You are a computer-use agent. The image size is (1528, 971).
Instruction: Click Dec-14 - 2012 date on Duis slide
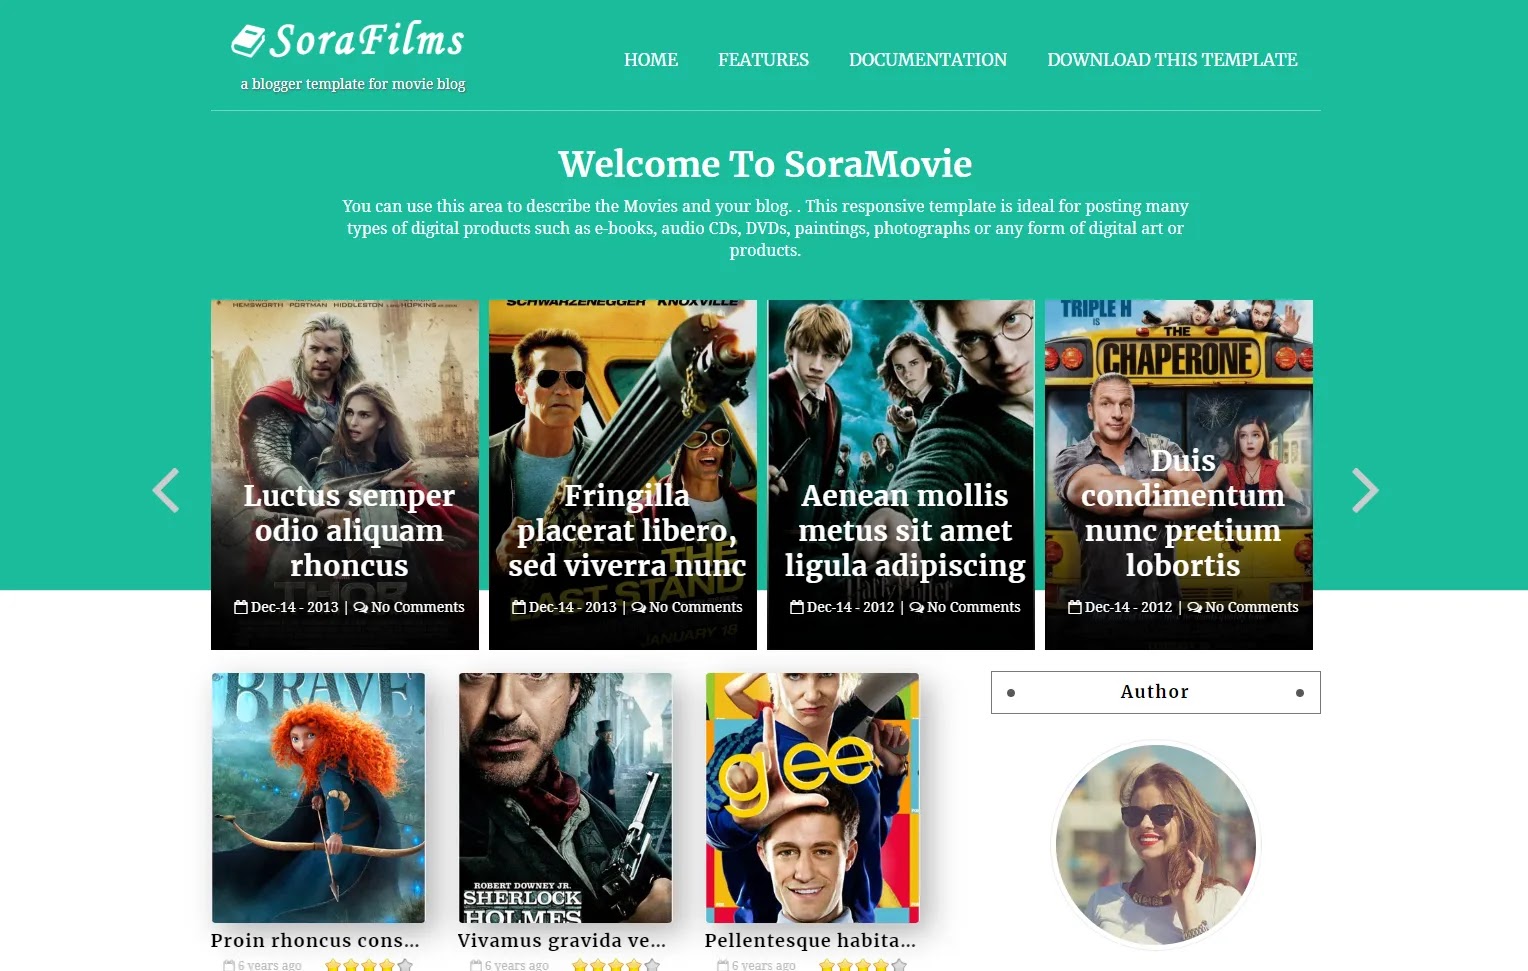point(1129,607)
